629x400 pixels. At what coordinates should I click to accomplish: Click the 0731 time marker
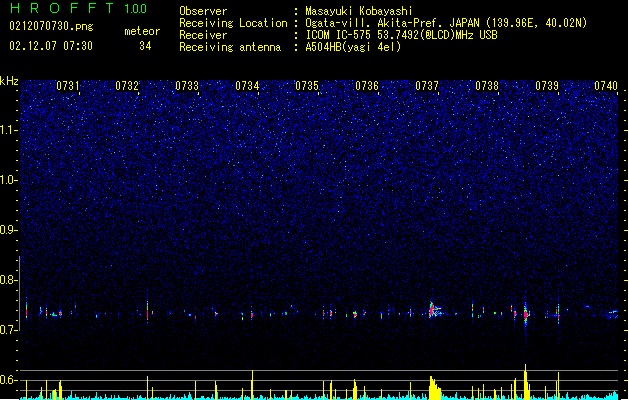point(67,86)
